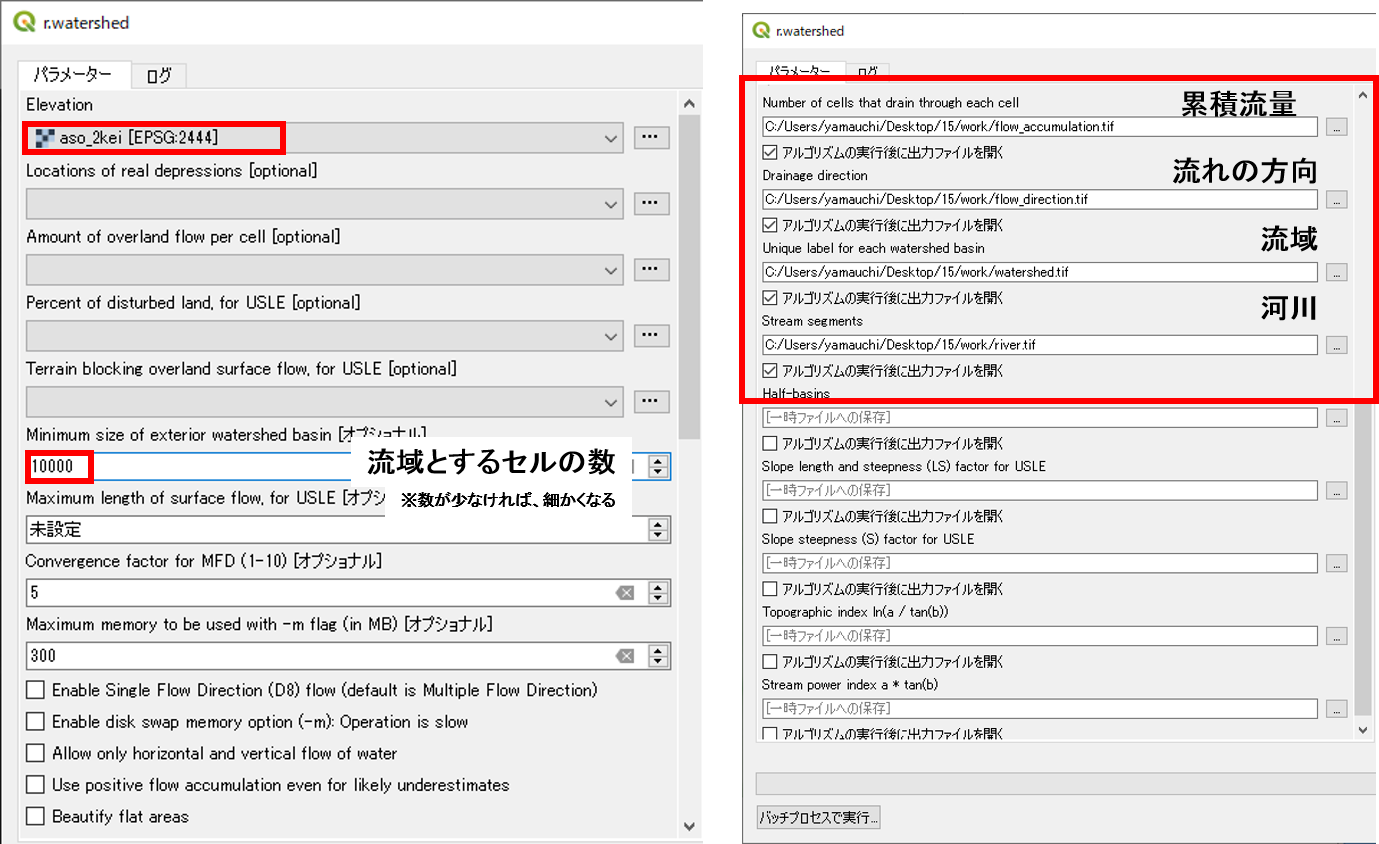1379x844 pixels.
Task: Click spinner arrows of Convergence factor field
Action: [658, 592]
